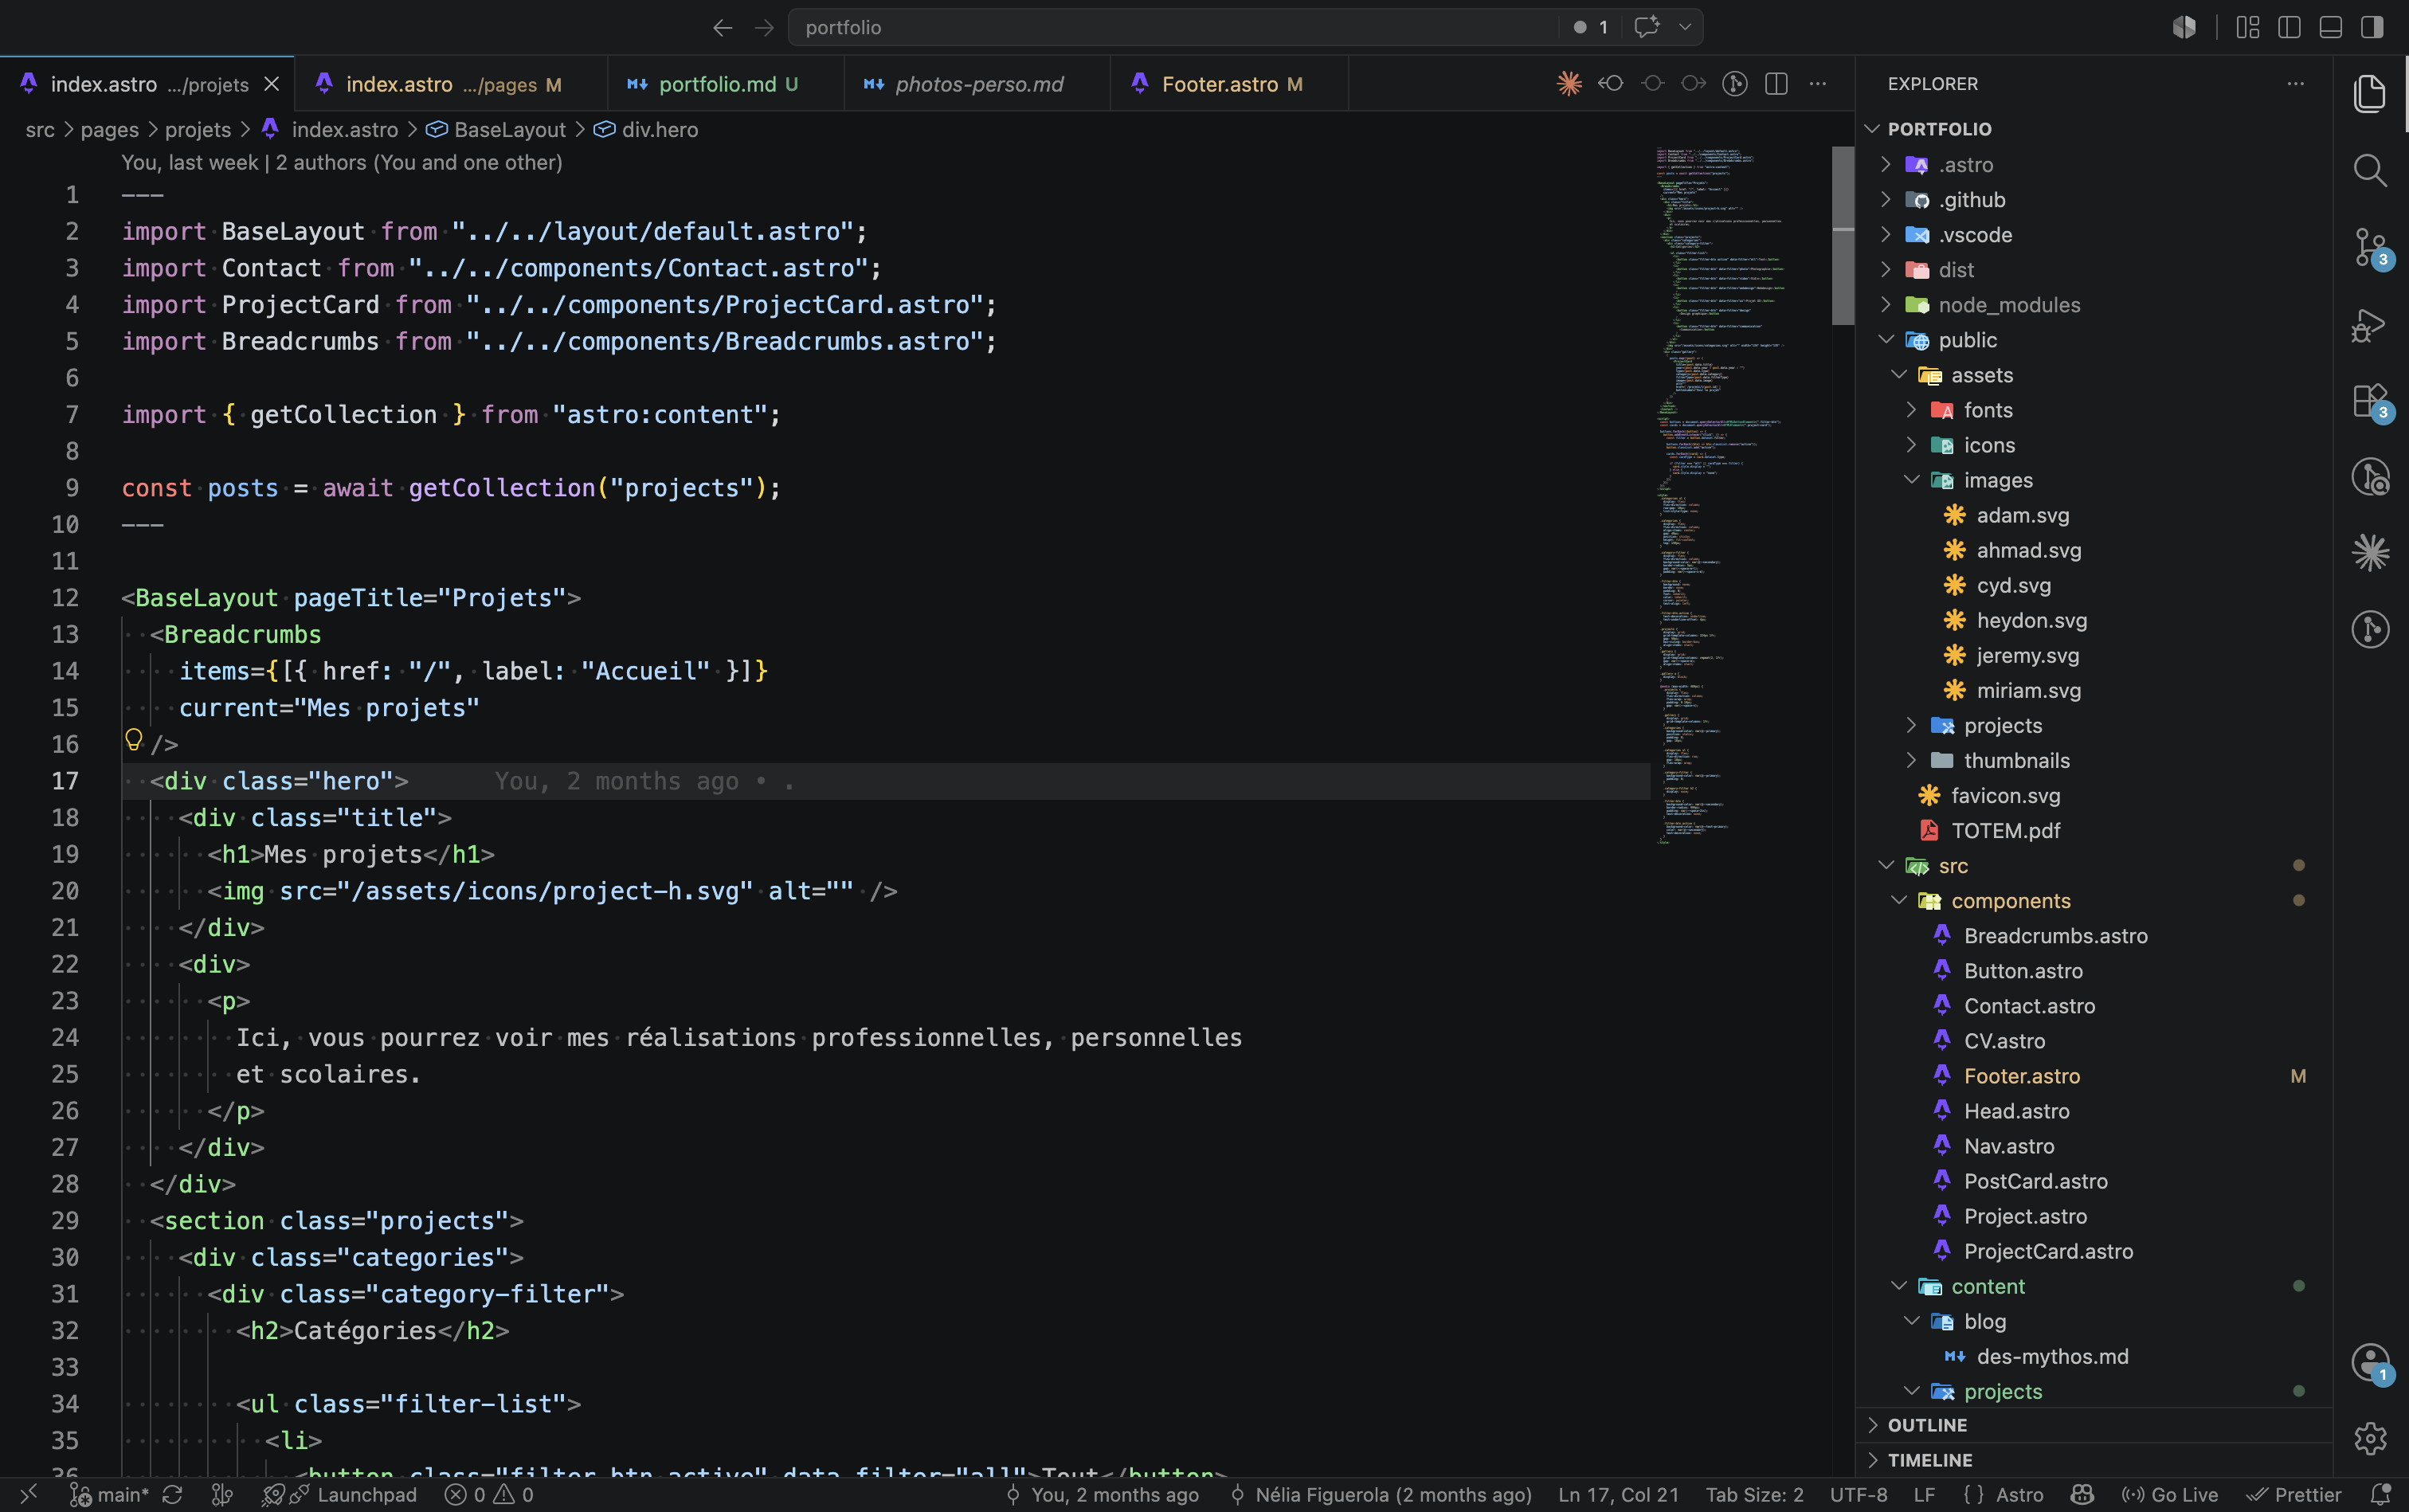Viewport: 2409px width, 1512px height.
Task: Collapse the public folder
Action: coord(1886,339)
